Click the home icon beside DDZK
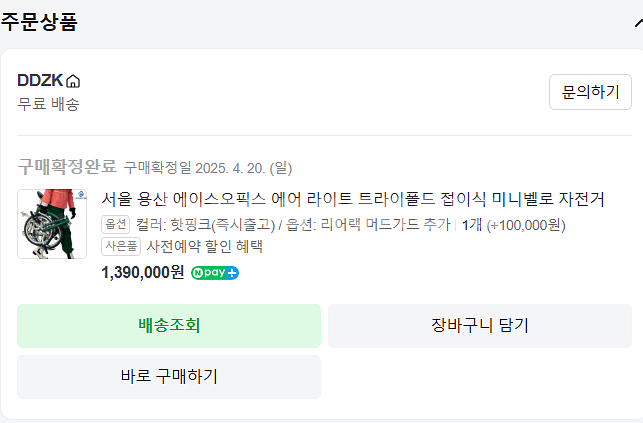643x423 pixels. 73,81
